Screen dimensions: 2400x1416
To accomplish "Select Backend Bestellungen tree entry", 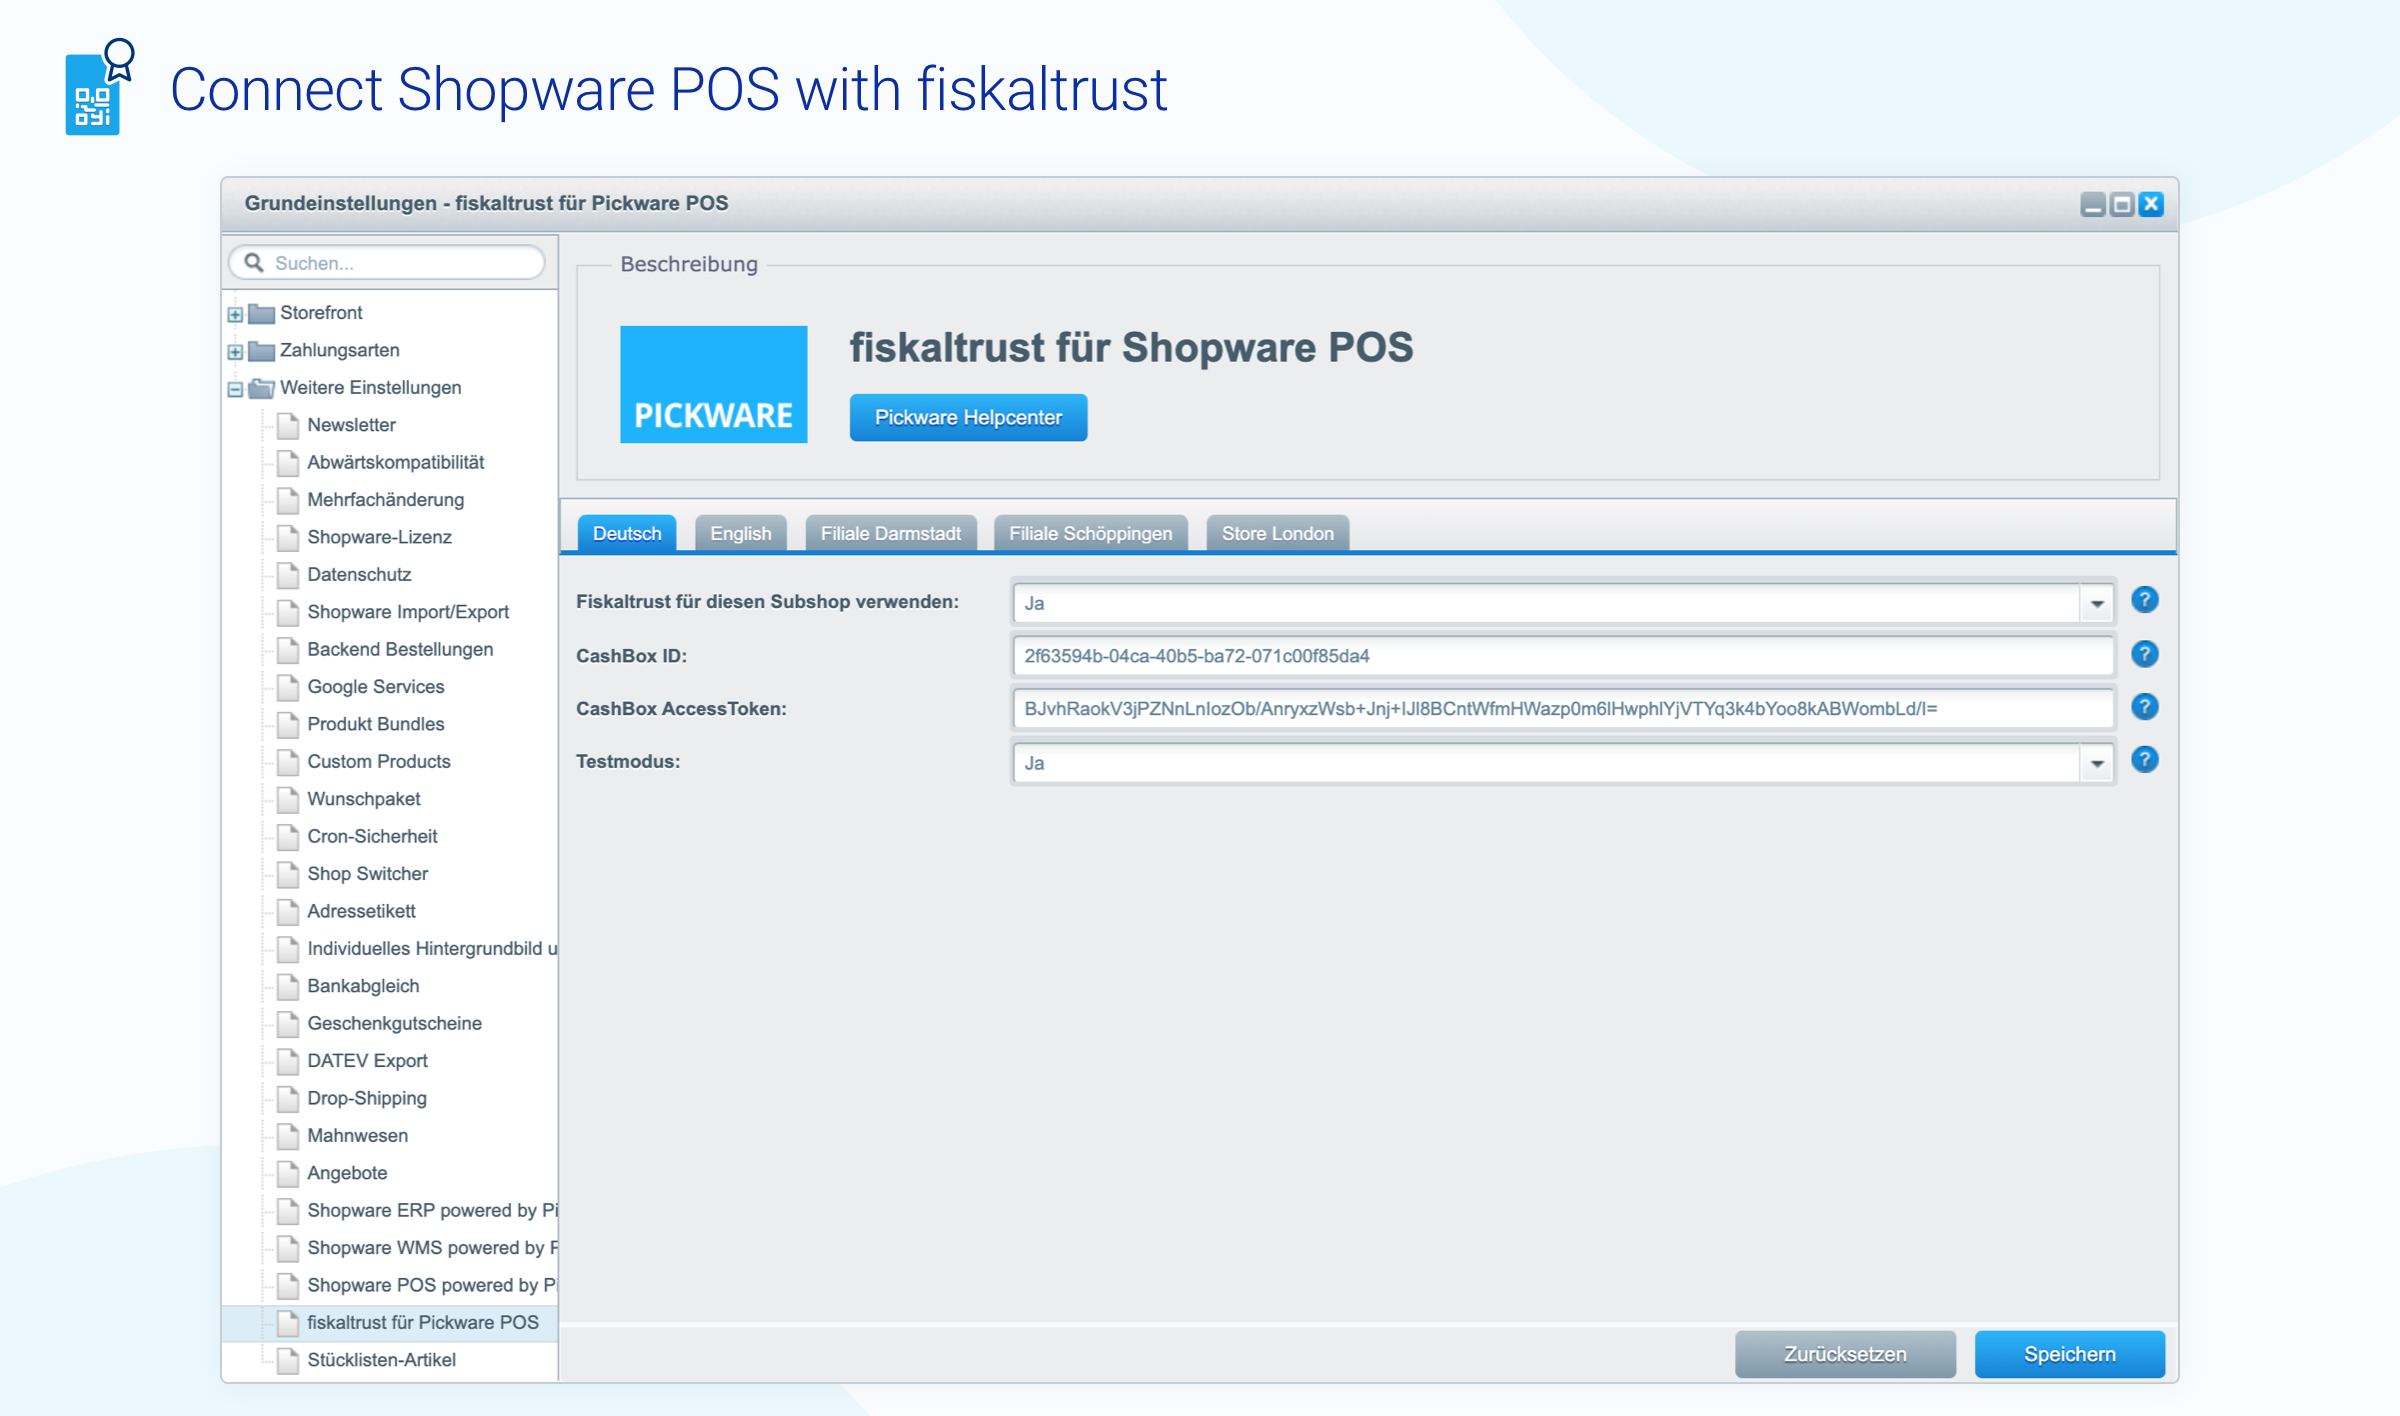I will point(400,650).
